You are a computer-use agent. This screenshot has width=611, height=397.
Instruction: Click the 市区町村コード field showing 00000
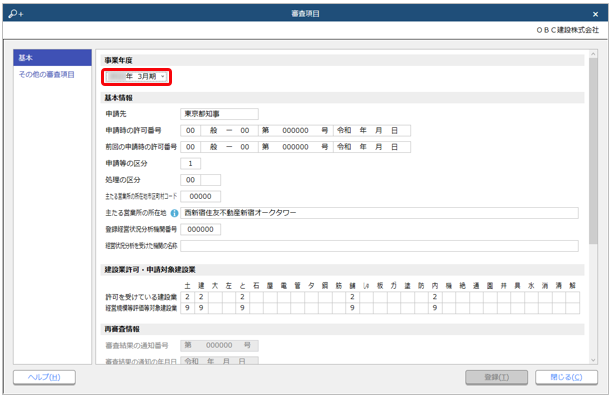tap(200, 196)
